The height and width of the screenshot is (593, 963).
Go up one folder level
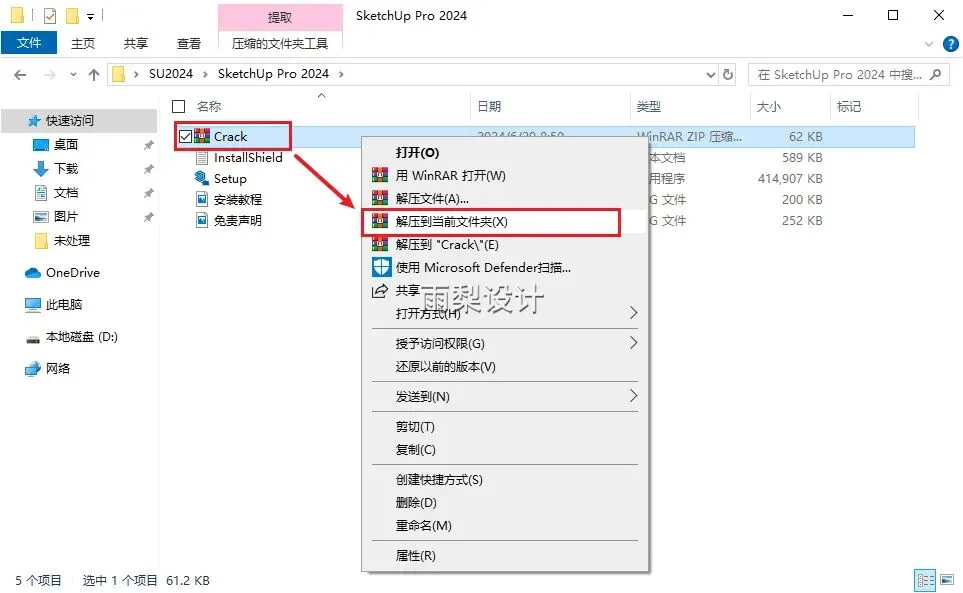94,75
